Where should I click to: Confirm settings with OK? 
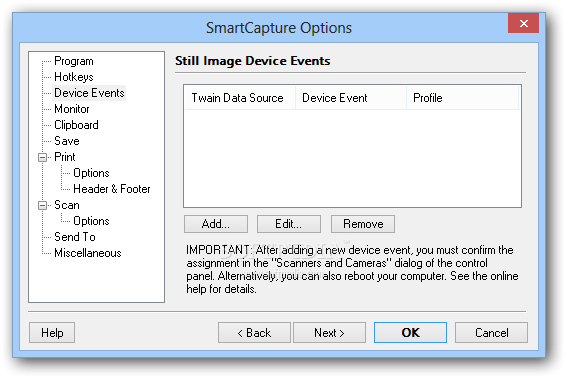[410, 333]
